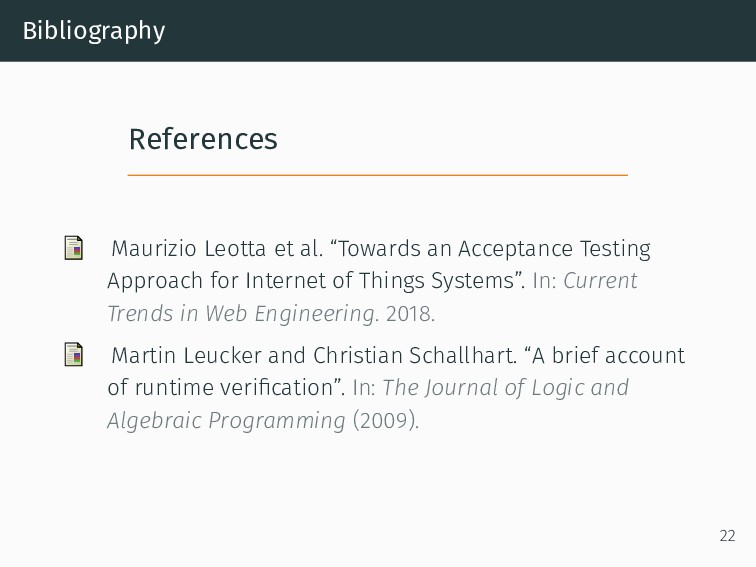Select the Bibliography slide title
The width and height of the screenshot is (756, 567).
tap(94, 31)
